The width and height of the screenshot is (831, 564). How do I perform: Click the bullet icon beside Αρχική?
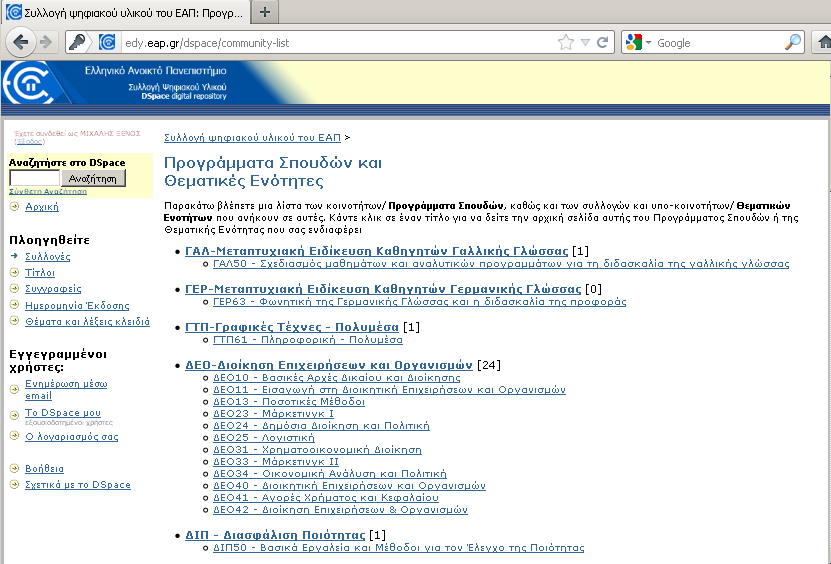(x=14, y=206)
